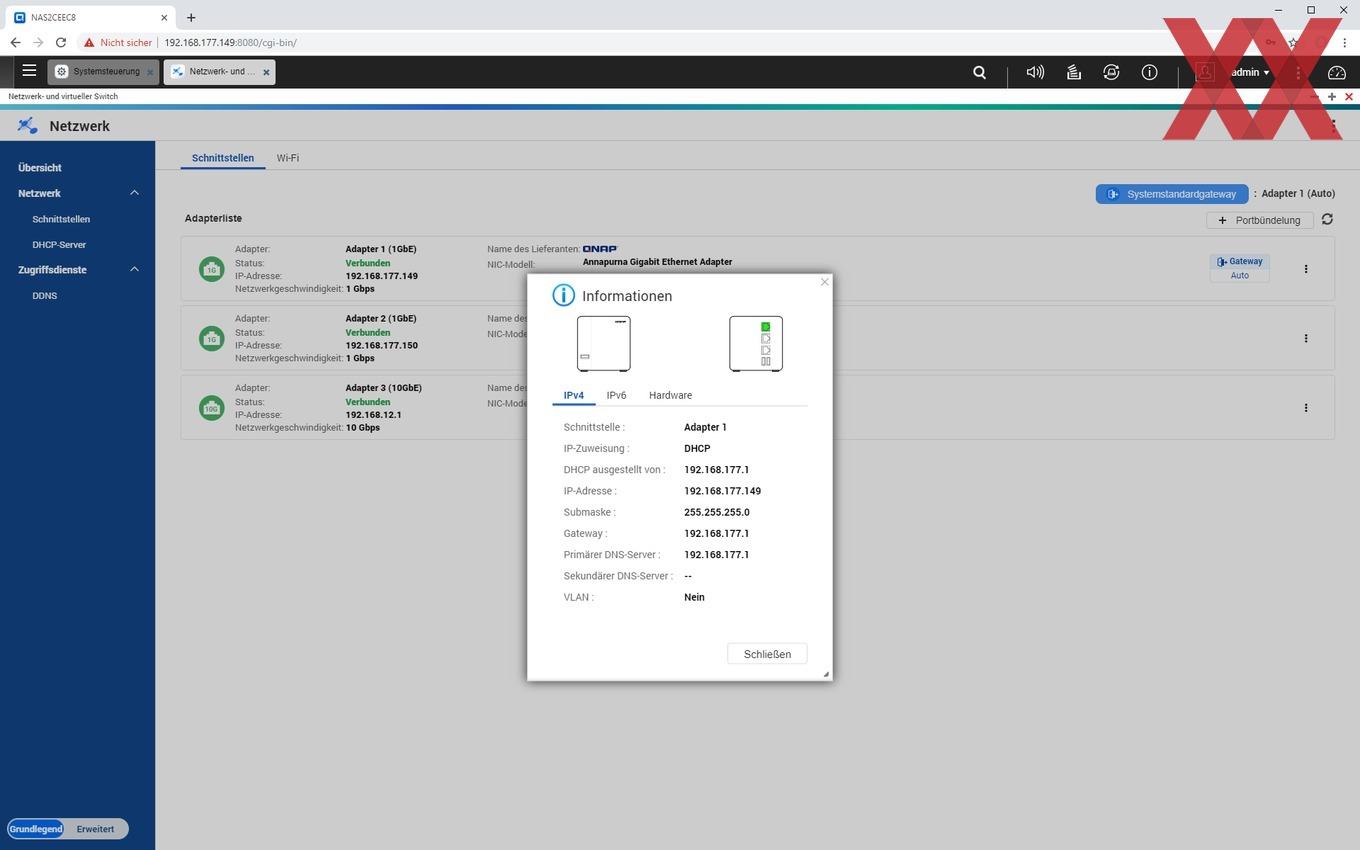This screenshot has height=850, width=1360.
Task: Click the Adapter 3 10G status icon
Action: 211,408
